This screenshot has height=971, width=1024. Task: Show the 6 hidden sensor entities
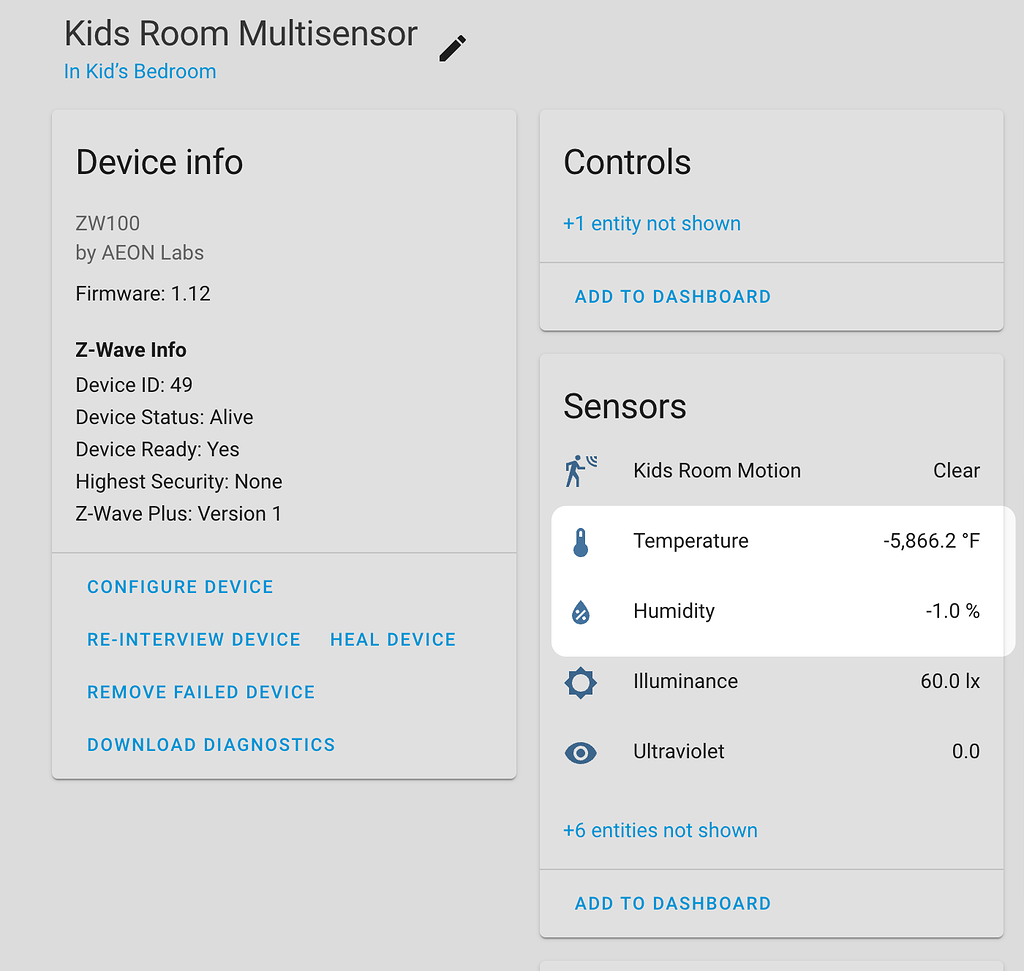click(x=660, y=830)
